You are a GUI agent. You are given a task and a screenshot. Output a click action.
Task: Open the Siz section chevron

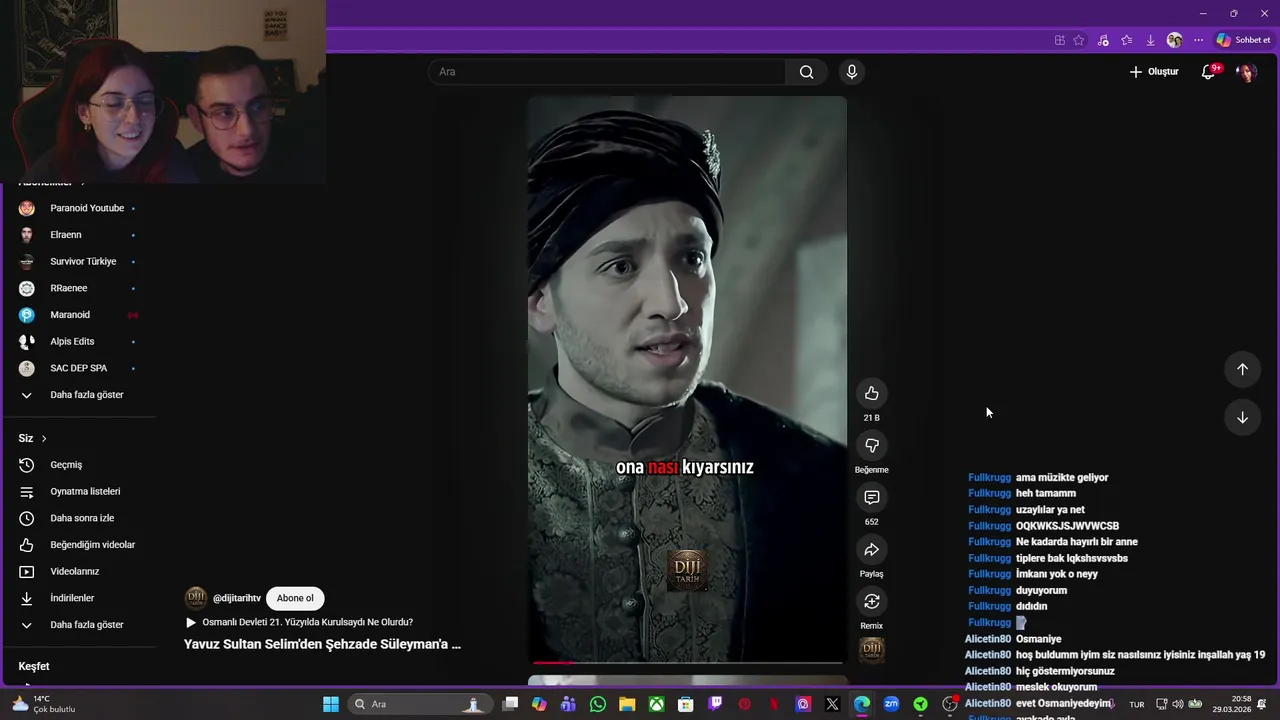click(44, 438)
